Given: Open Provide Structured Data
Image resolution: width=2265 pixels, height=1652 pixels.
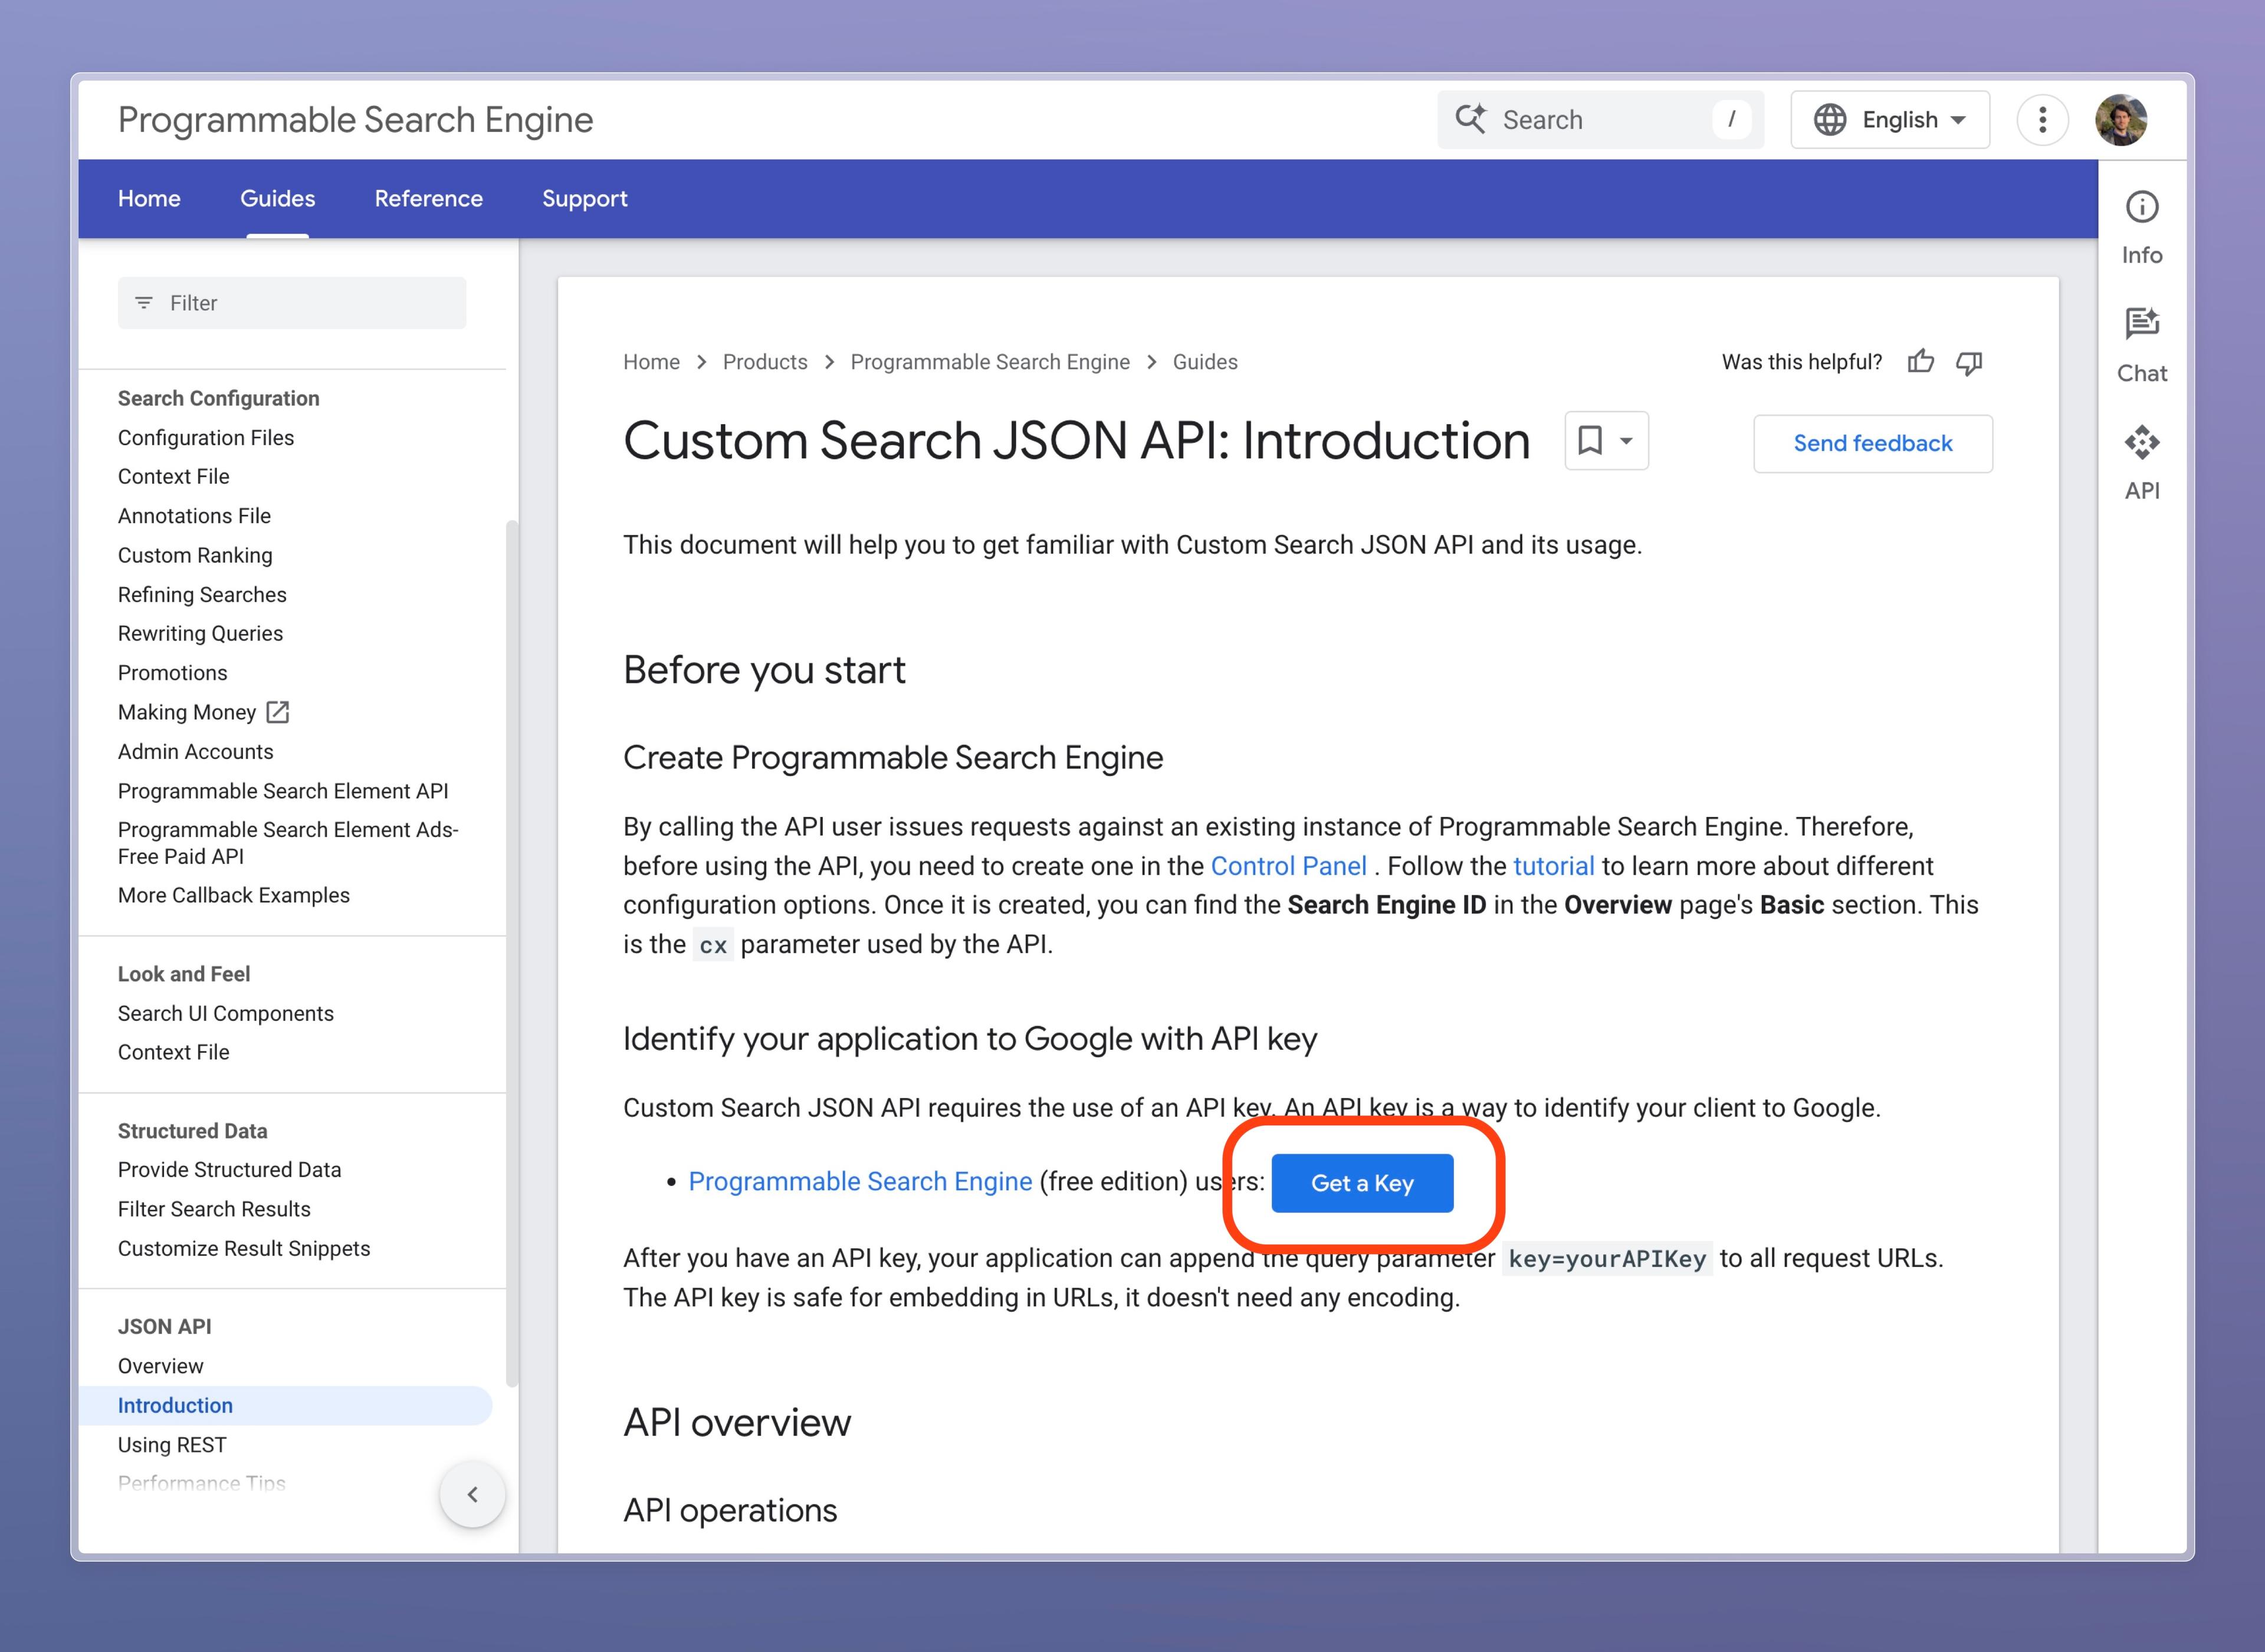Looking at the screenshot, I should pyautogui.click(x=229, y=1169).
